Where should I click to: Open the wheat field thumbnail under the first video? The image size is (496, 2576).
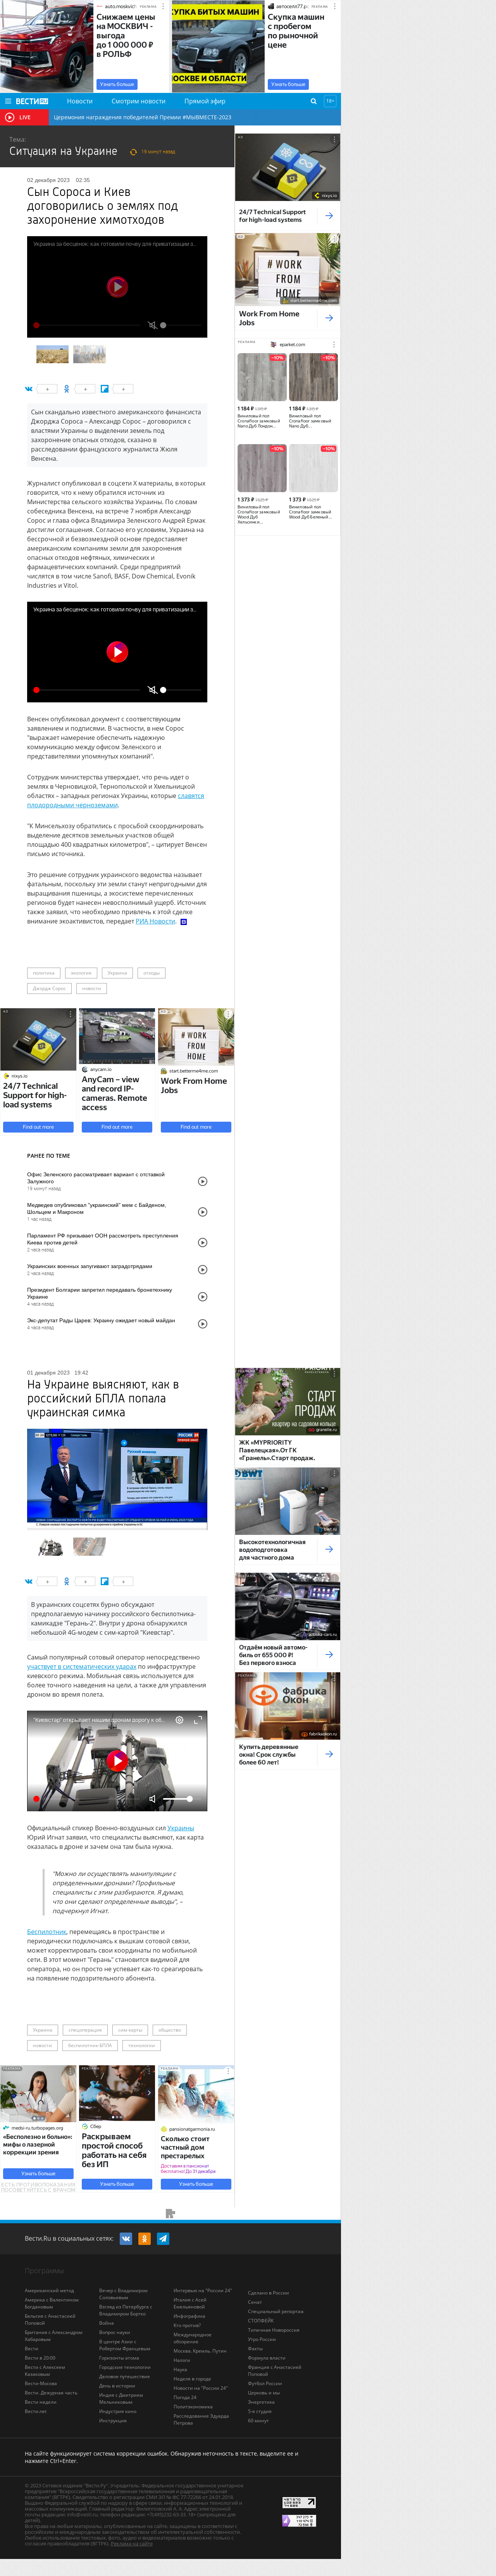pos(52,354)
